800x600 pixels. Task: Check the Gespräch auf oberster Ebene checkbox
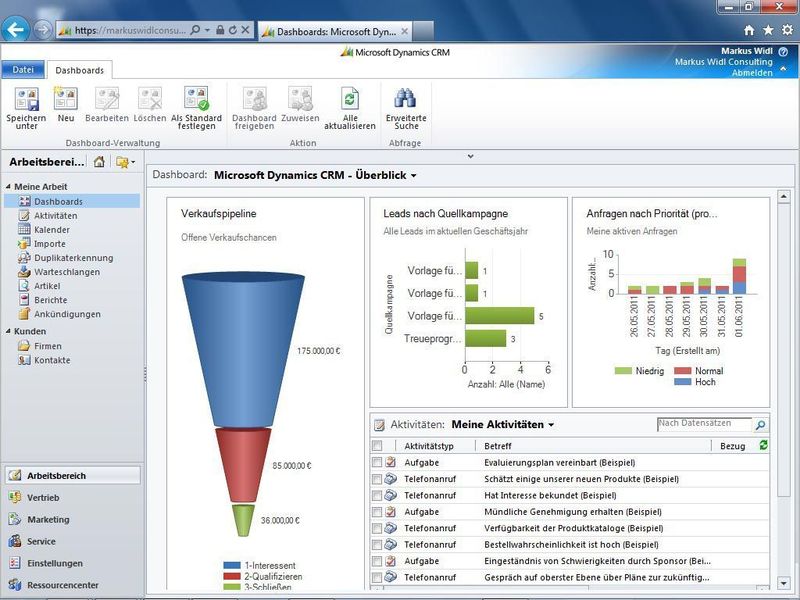coord(377,577)
